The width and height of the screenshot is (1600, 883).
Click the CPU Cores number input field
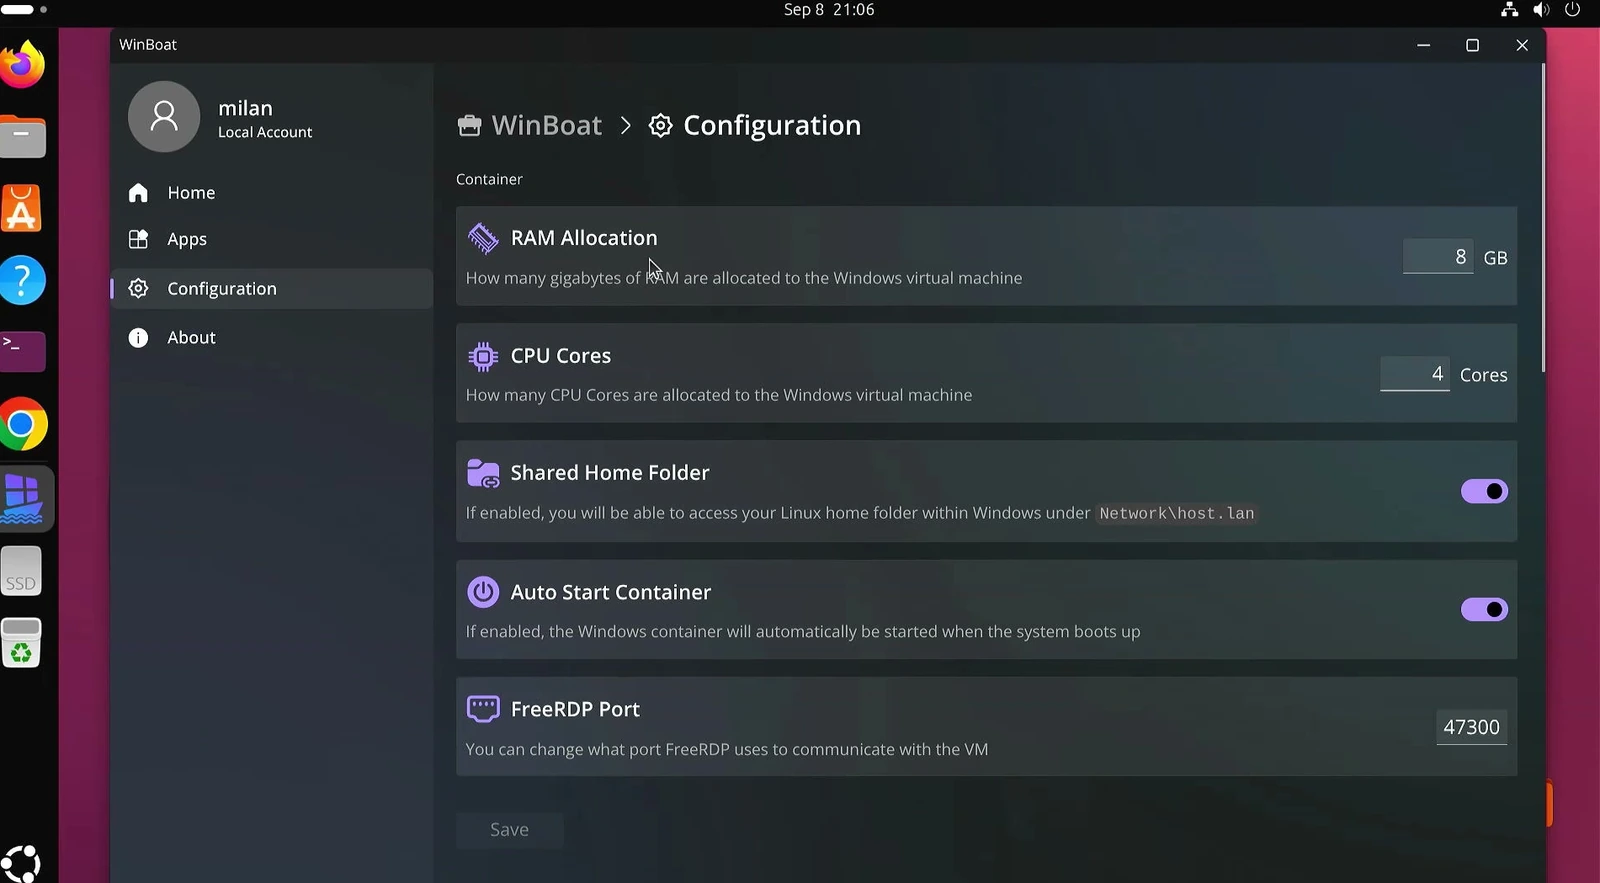tap(1414, 374)
